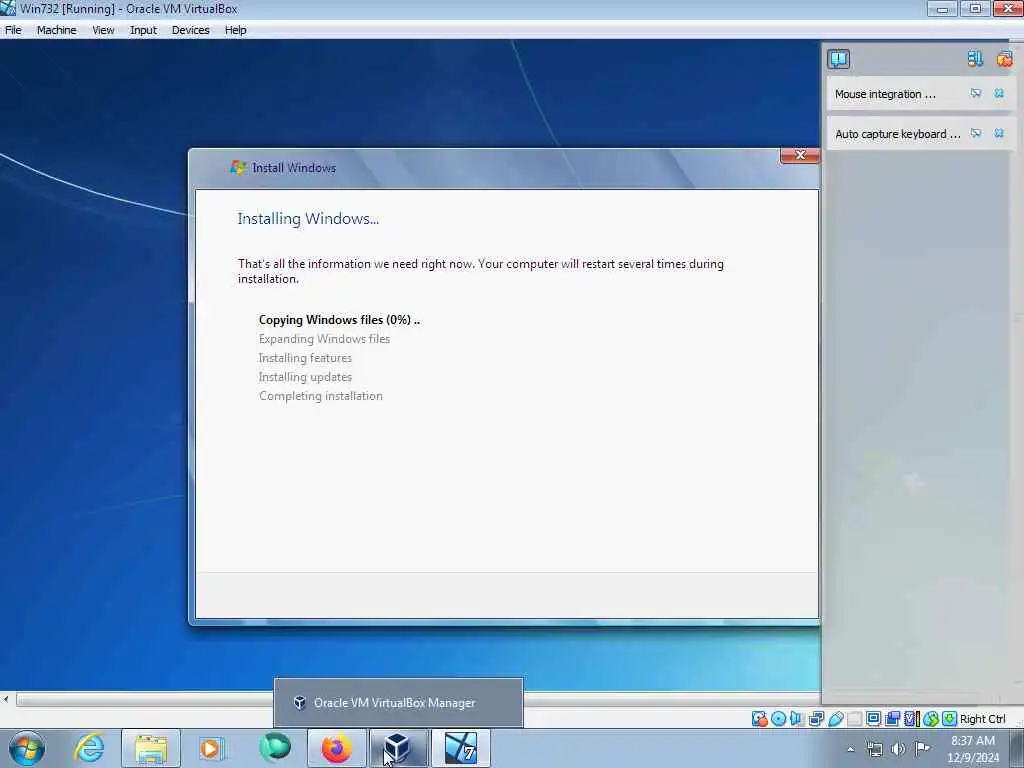Click the hard disk activity status icon

click(x=760, y=719)
